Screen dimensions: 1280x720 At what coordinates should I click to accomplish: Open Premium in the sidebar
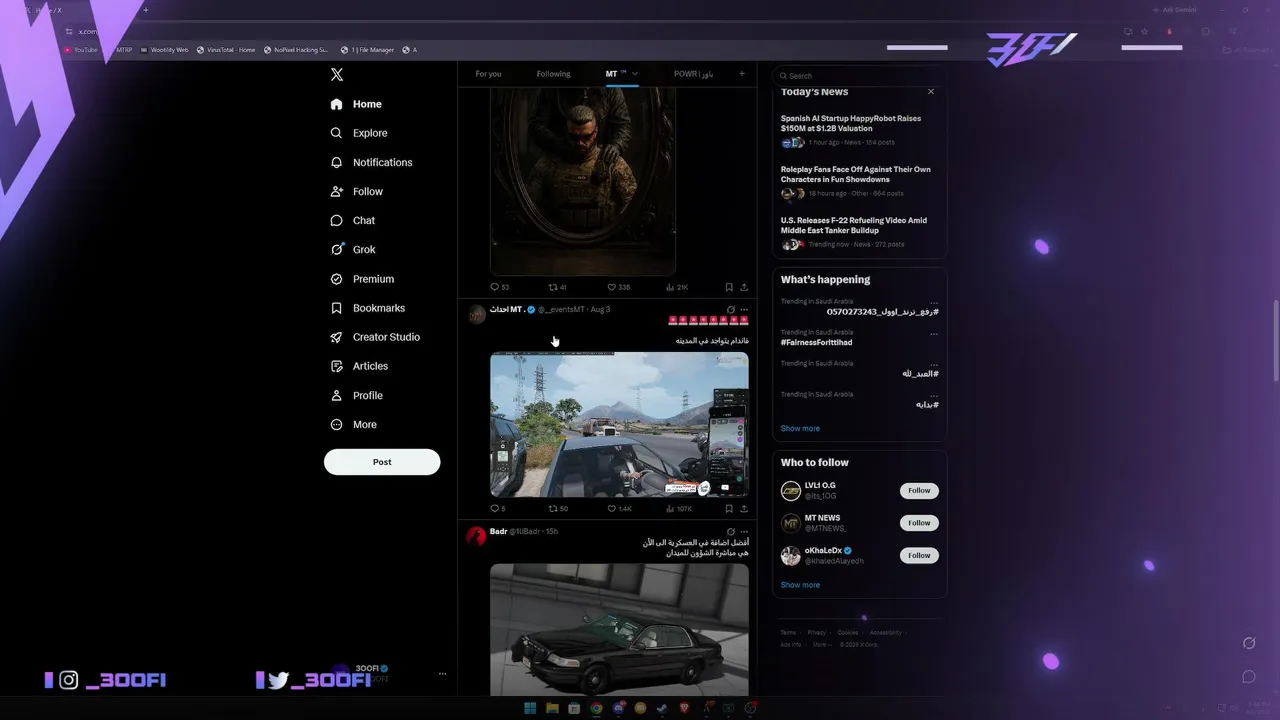click(362, 279)
